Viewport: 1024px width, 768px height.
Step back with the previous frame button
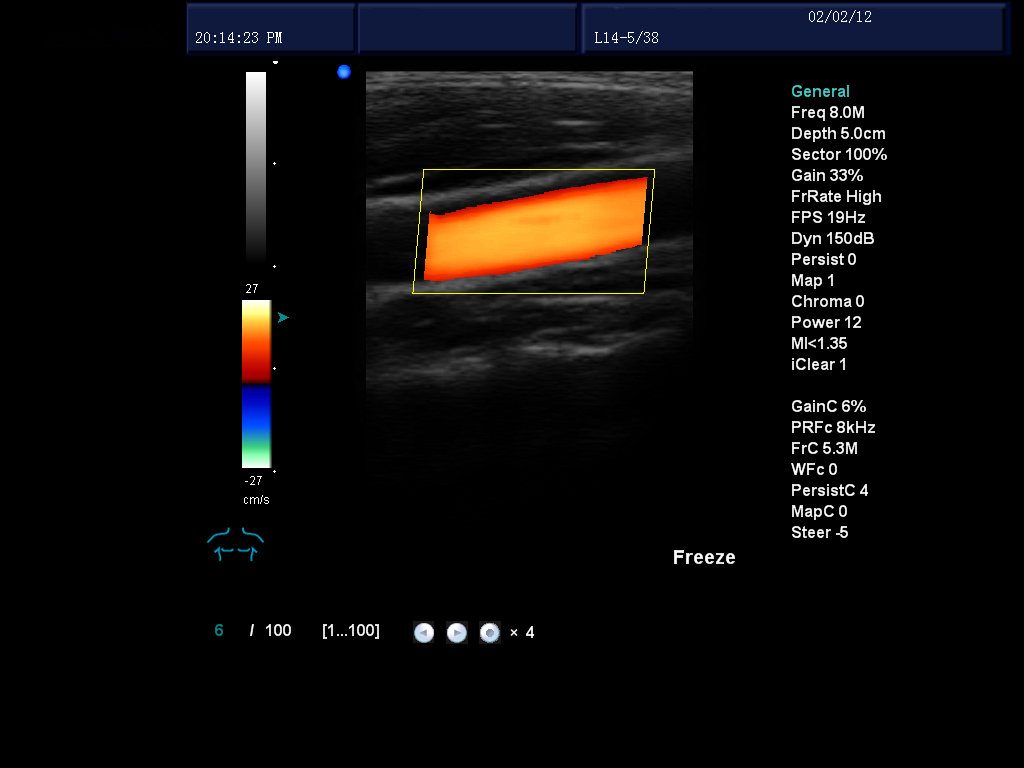tap(424, 632)
